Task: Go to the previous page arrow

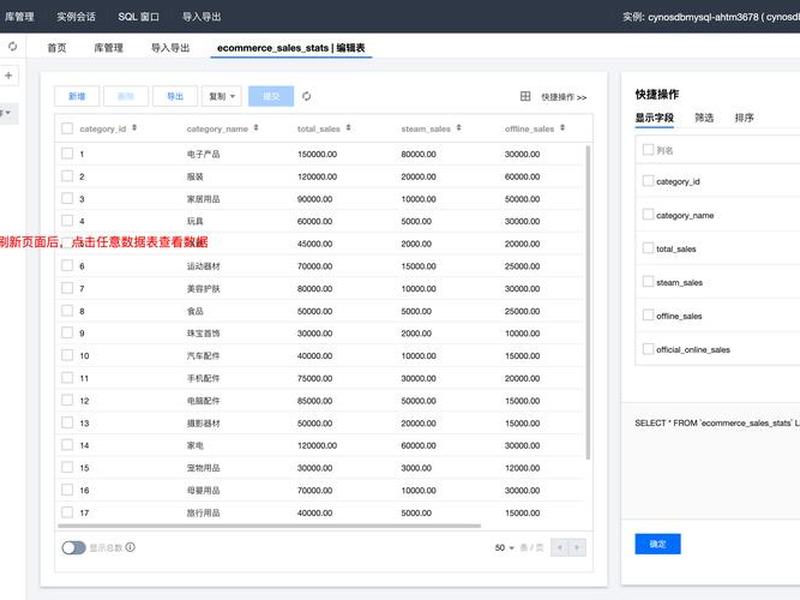Action: point(560,547)
